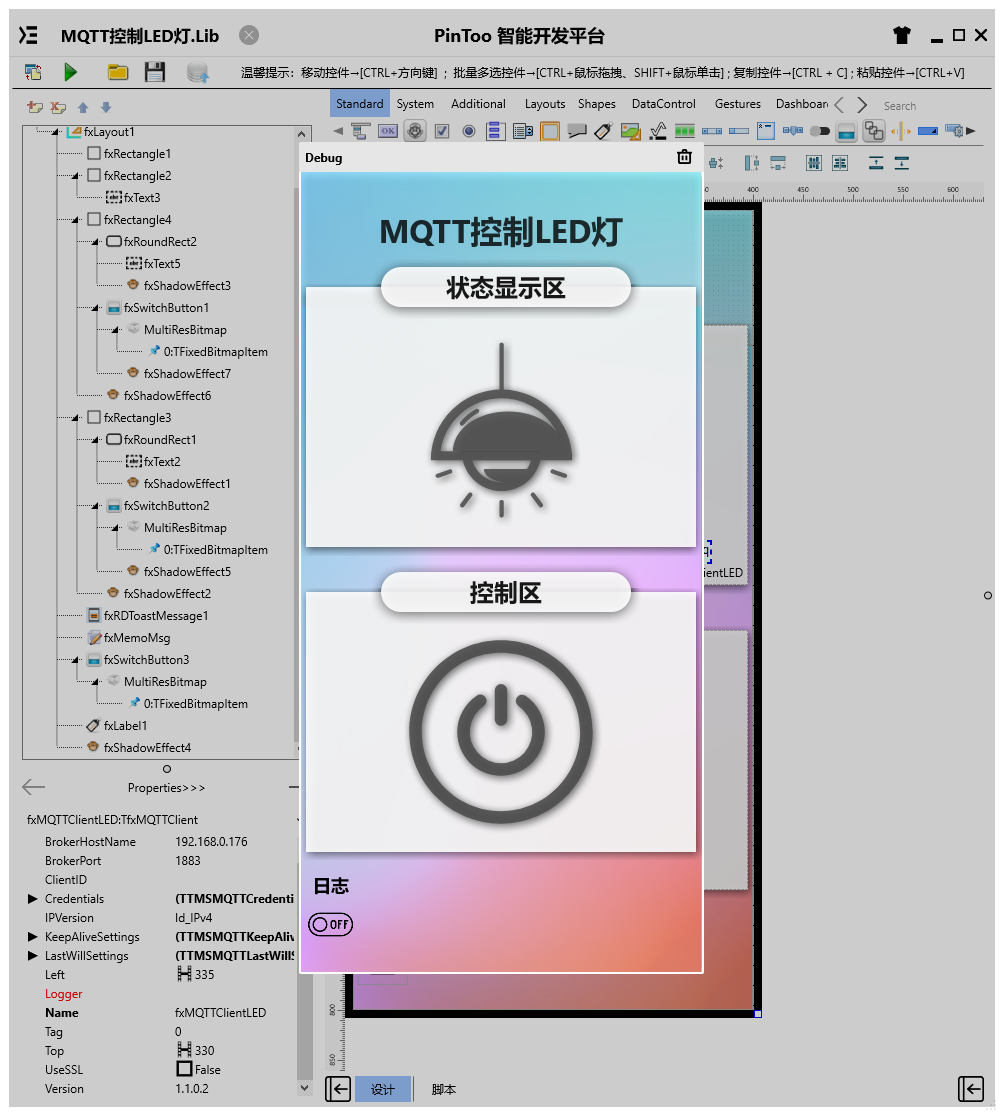Clear the Debug panel with trash icon
The height and width of the screenshot is (1116, 1004).
tap(684, 157)
